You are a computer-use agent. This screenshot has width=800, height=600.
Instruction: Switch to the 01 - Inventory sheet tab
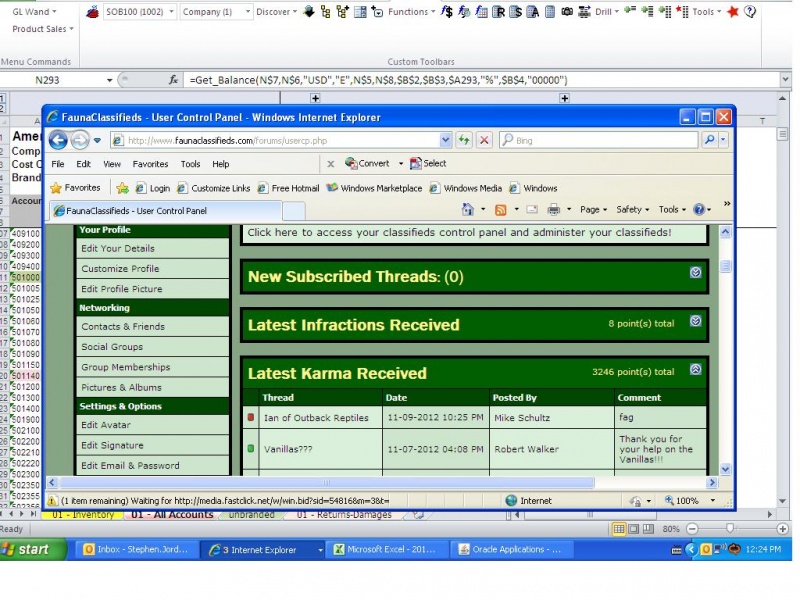coord(83,514)
